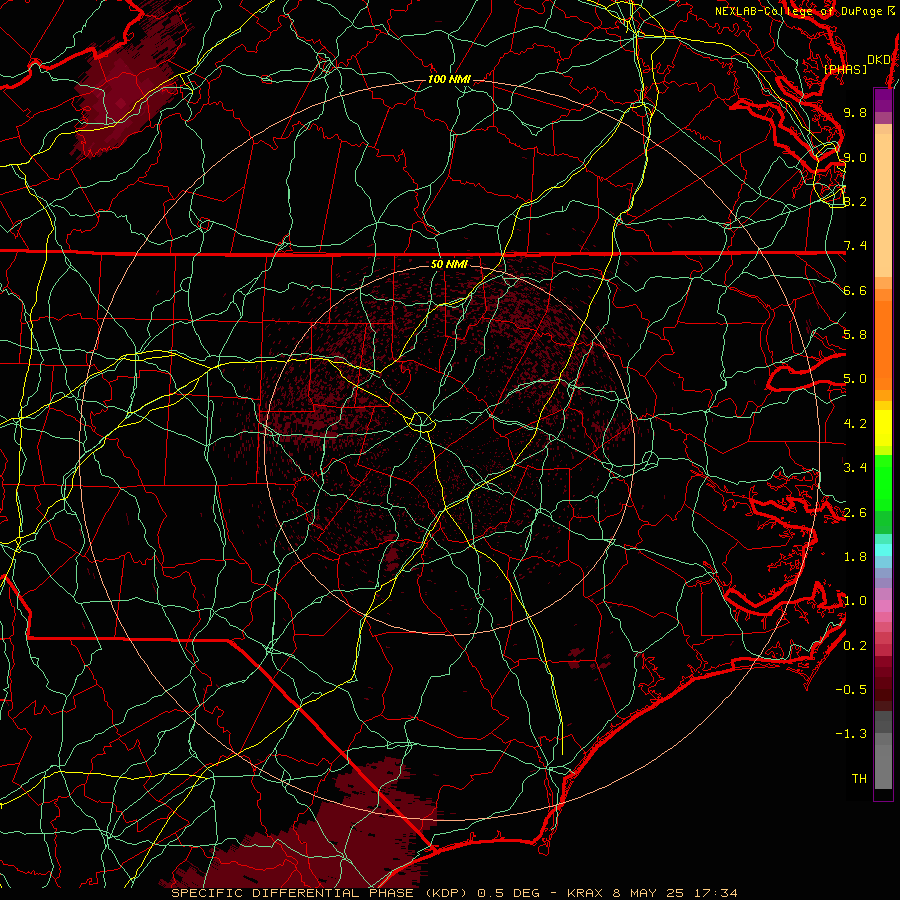This screenshot has width=900, height=900.
Task: Click the -0.5 value on the scale
Action: pos(851,690)
